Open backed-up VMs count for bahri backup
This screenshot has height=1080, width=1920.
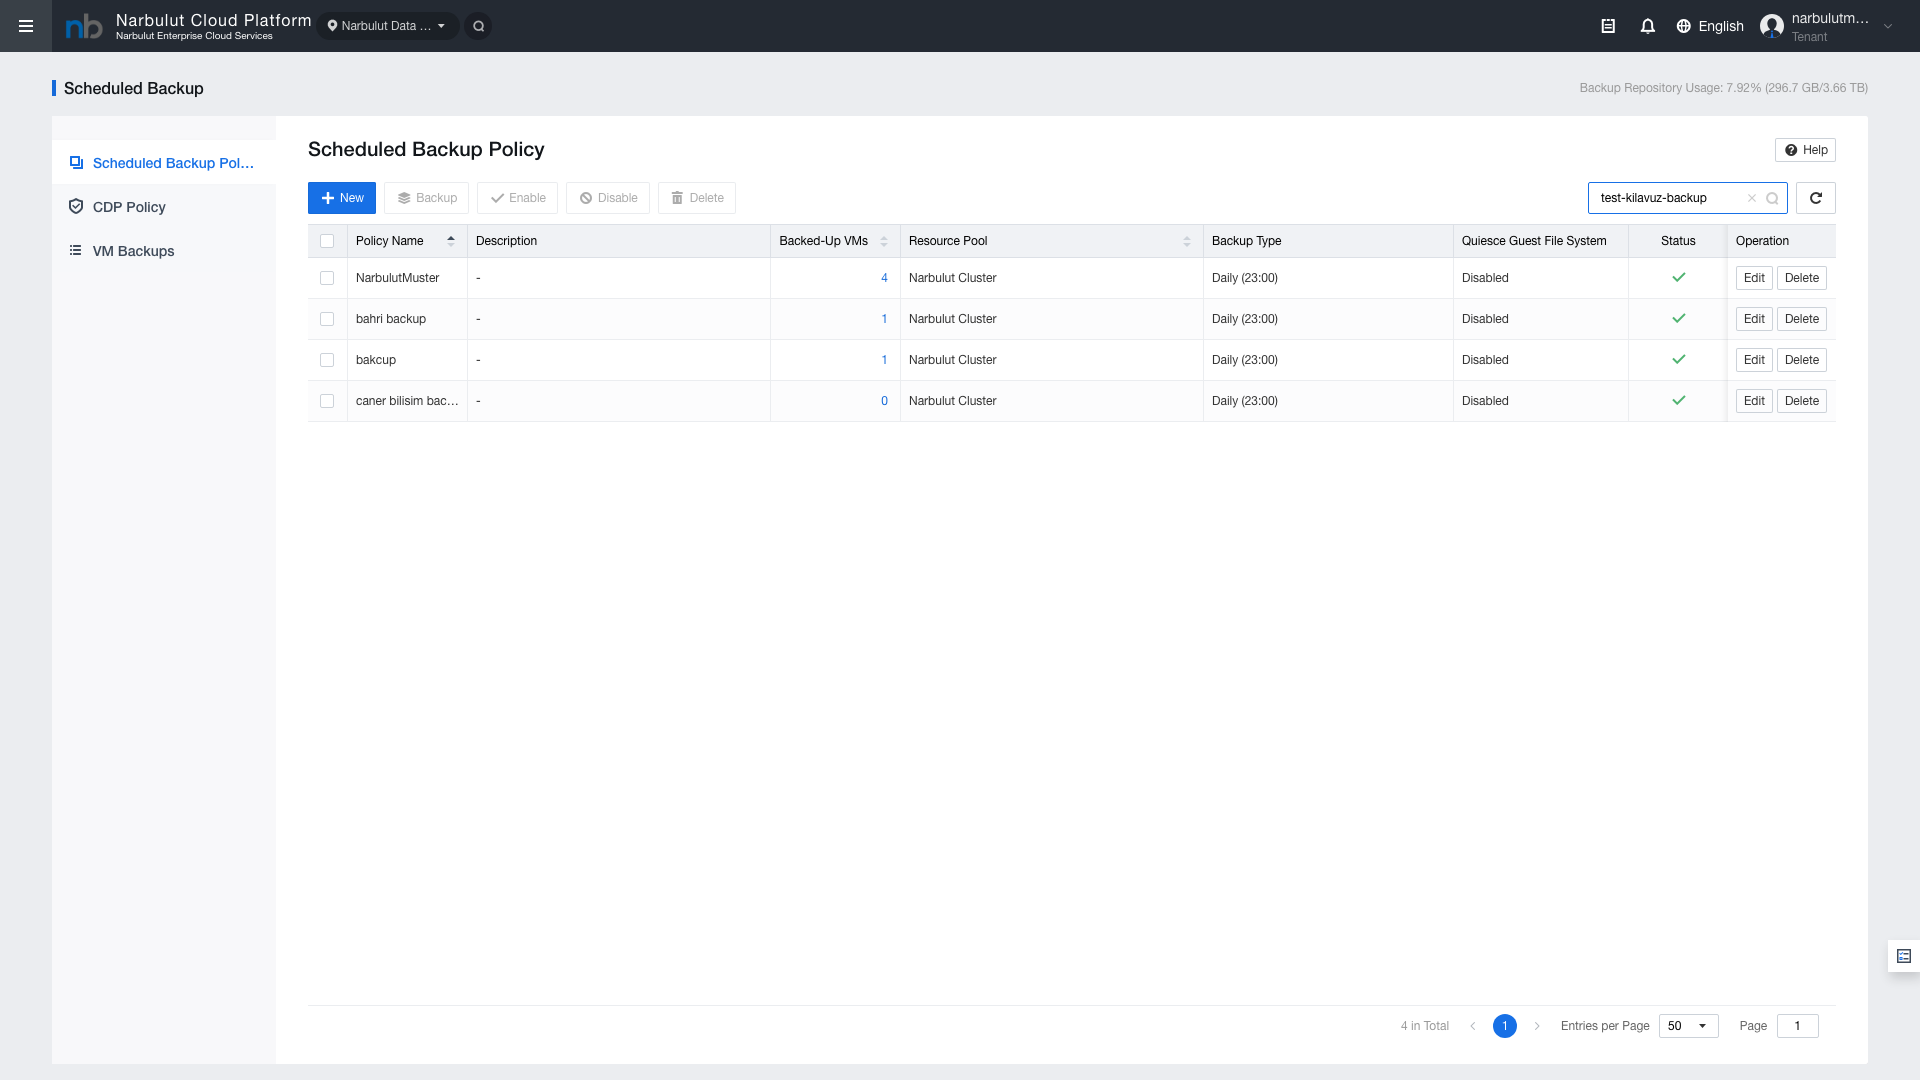coord(884,319)
